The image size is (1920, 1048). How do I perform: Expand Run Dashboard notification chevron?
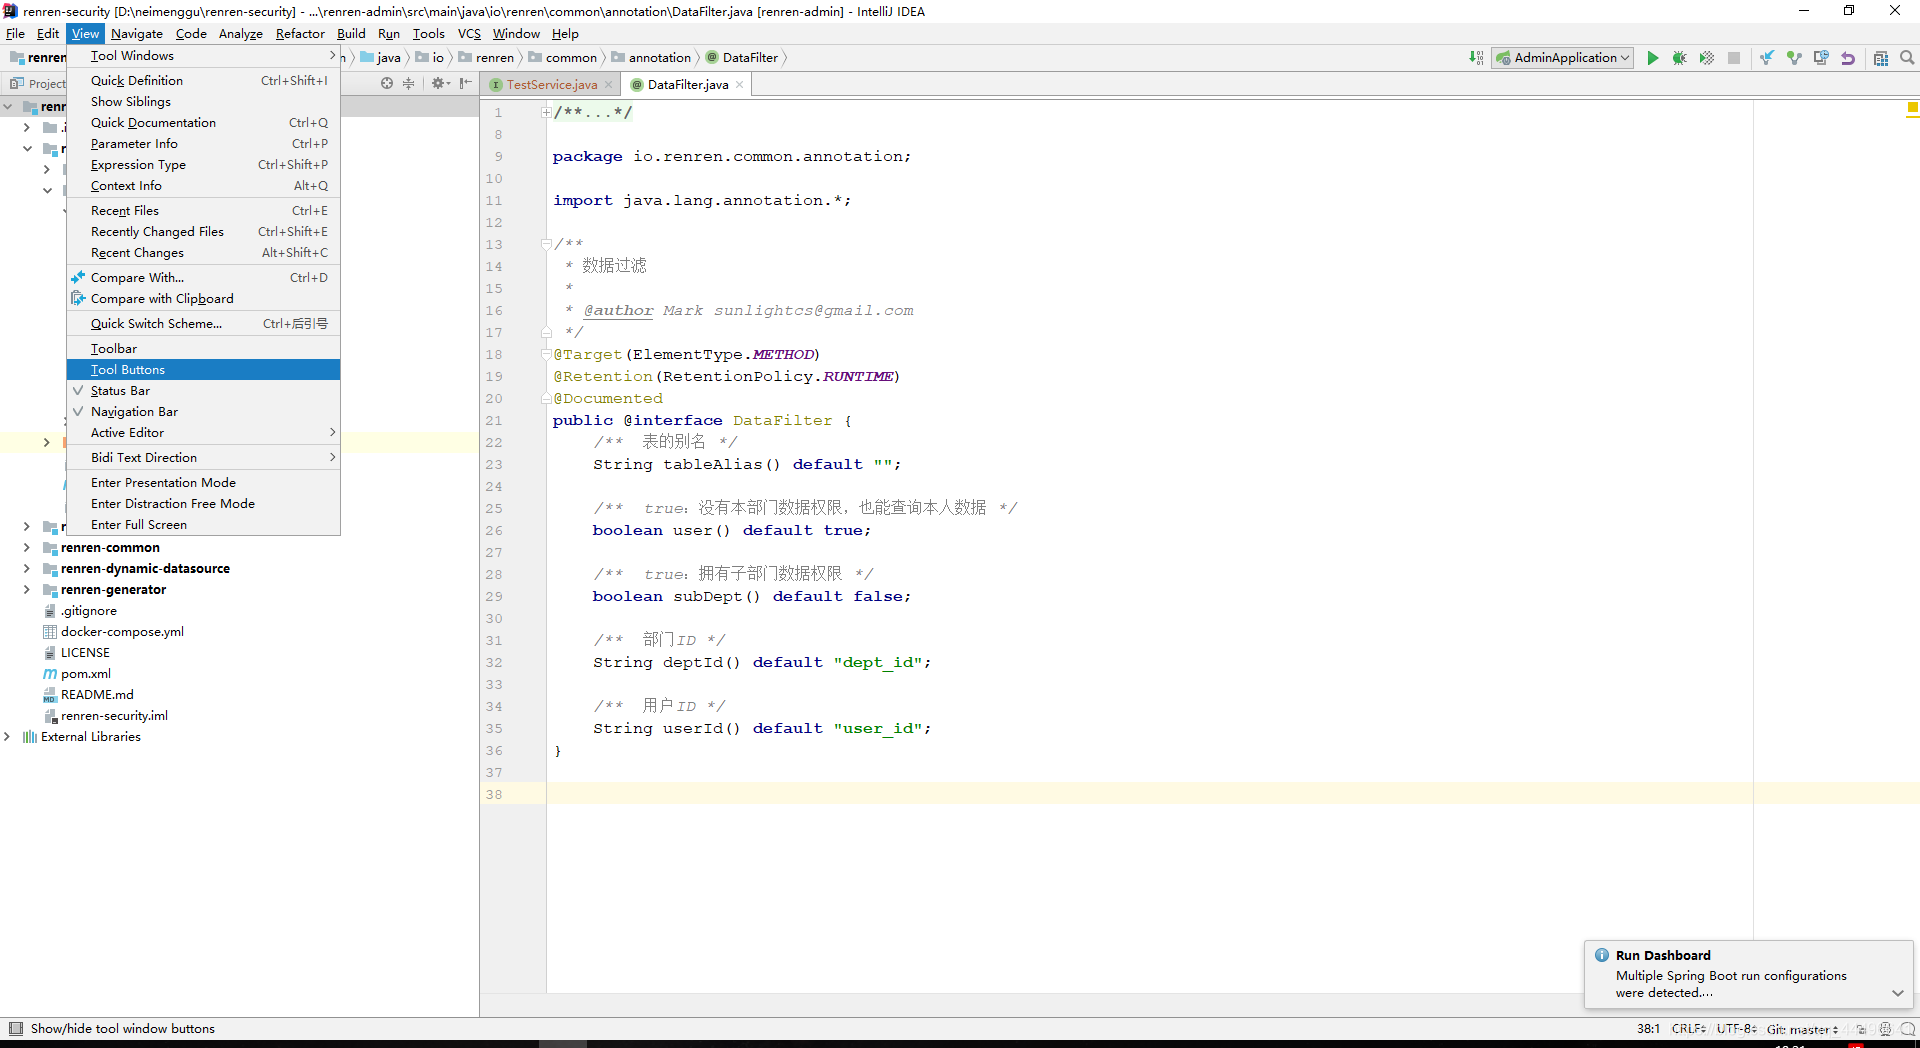pyautogui.click(x=1897, y=993)
